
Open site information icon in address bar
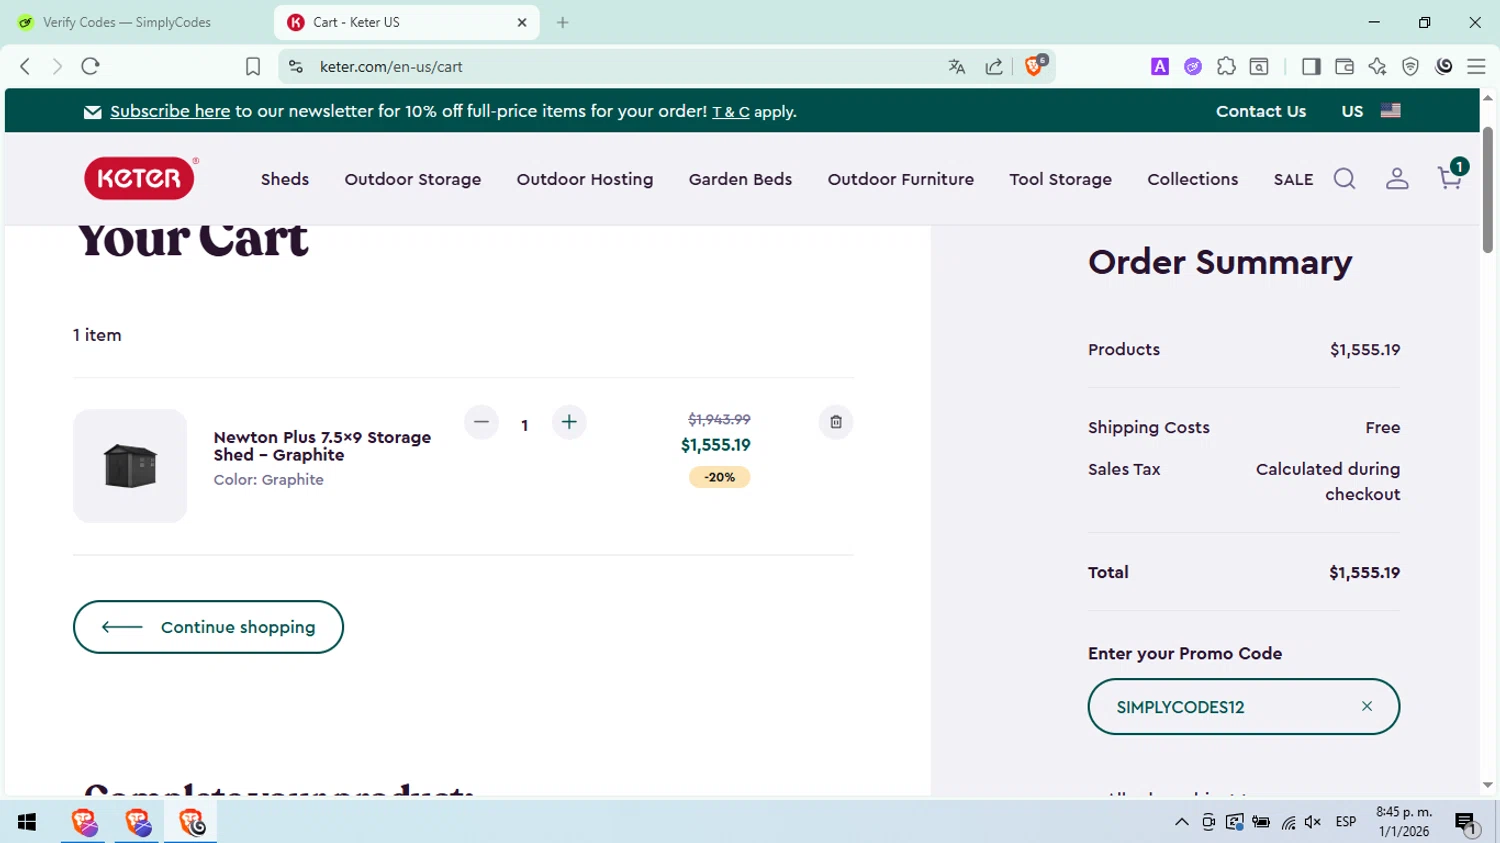pyautogui.click(x=295, y=66)
